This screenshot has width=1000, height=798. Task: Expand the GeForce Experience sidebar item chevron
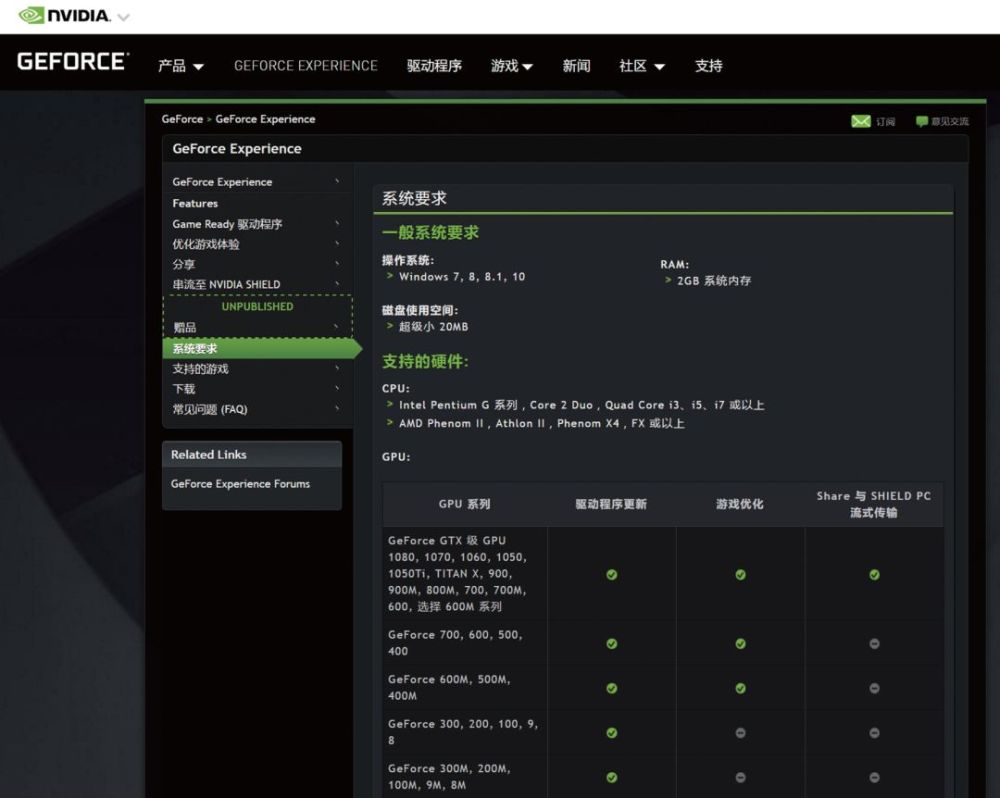(337, 182)
